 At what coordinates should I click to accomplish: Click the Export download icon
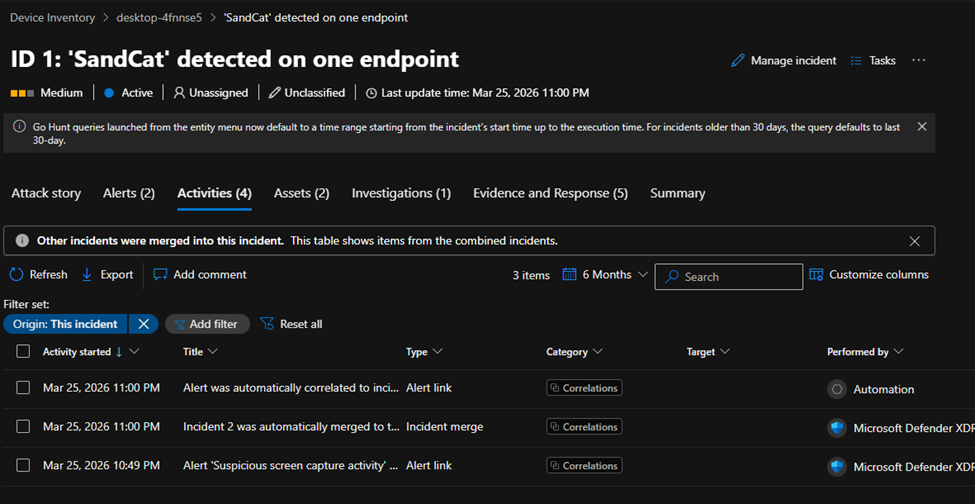point(87,274)
